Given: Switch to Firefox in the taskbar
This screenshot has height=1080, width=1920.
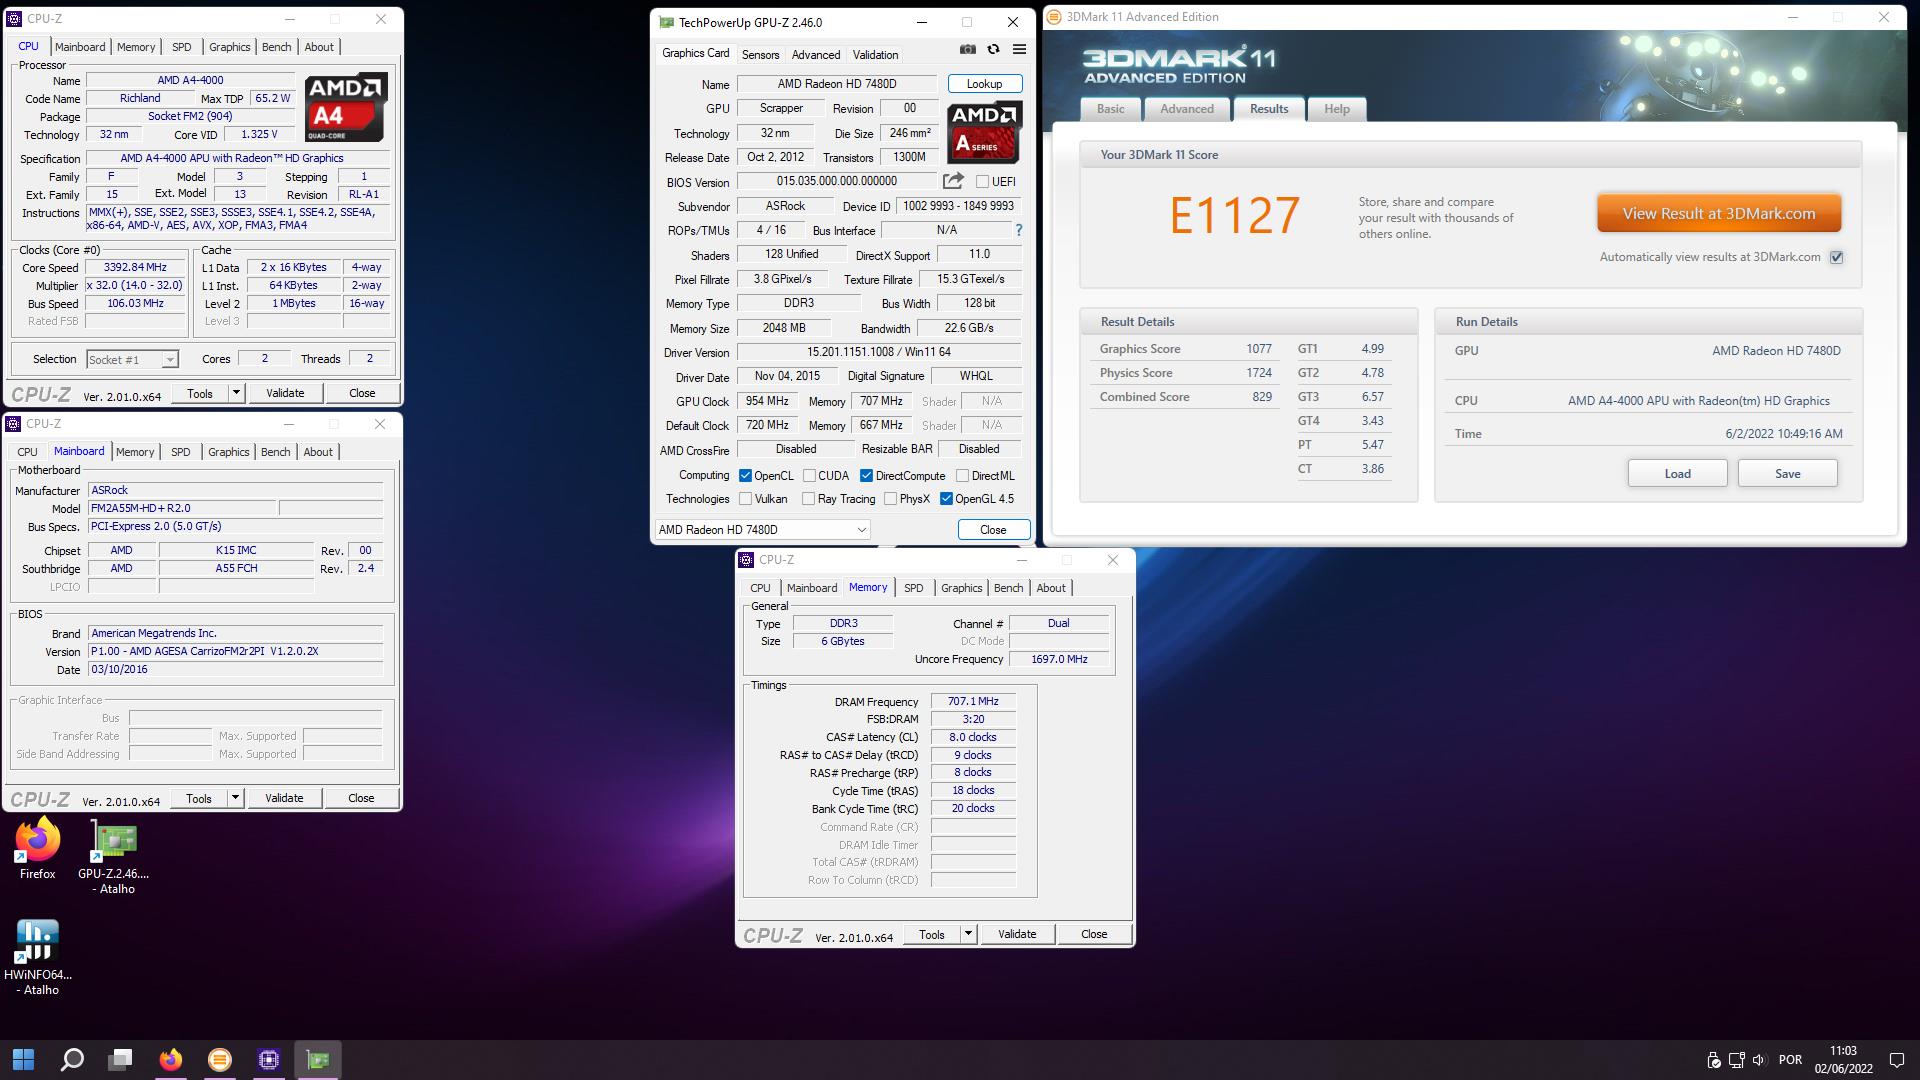Looking at the screenshot, I should click(x=170, y=1059).
